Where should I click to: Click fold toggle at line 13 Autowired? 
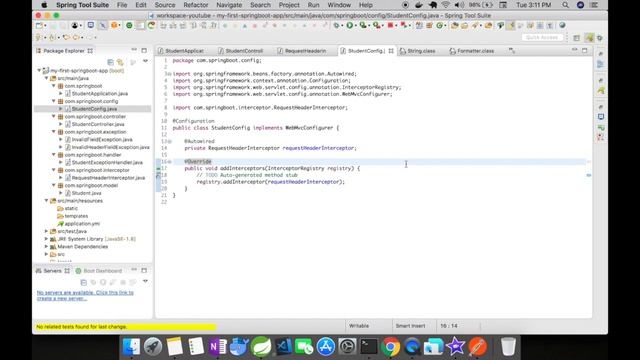pos(170,141)
